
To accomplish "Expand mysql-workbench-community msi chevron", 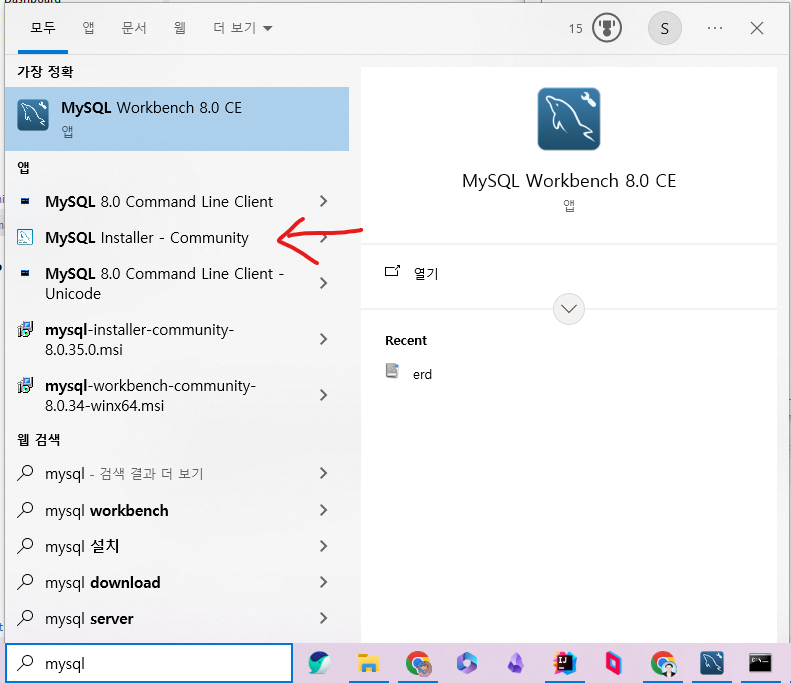I will point(323,395).
